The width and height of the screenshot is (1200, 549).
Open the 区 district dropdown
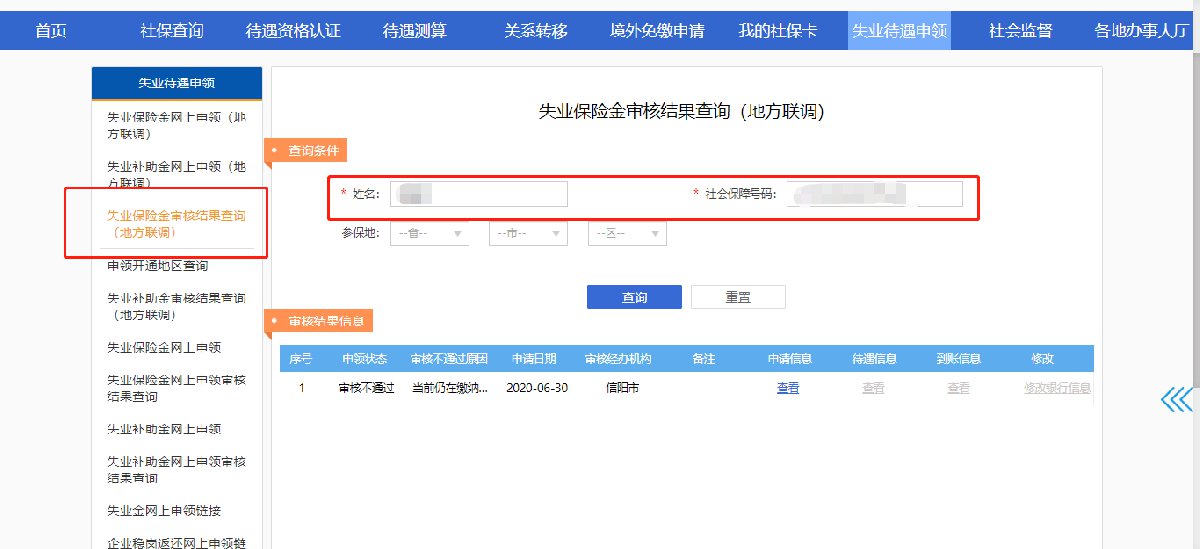coord(627,233)
